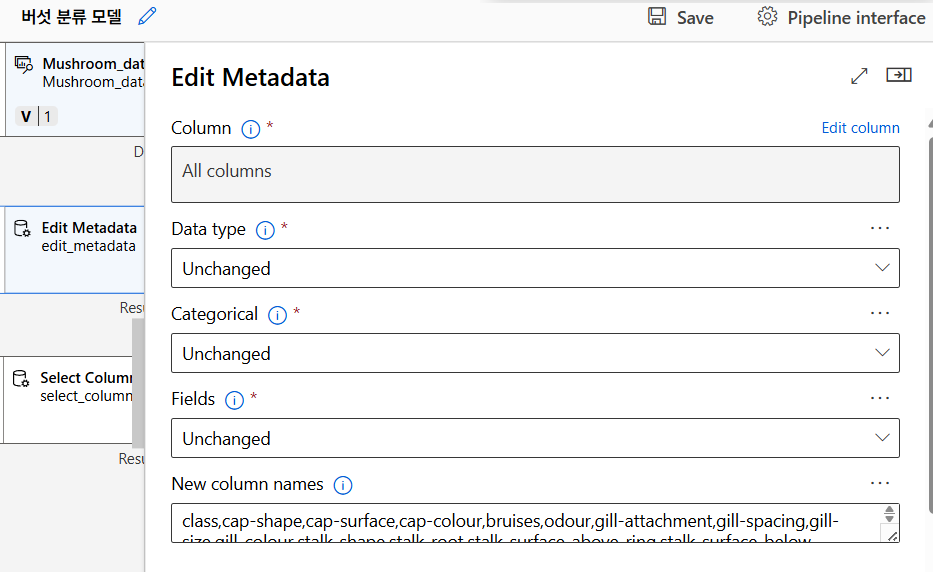Screen dimensions: 933x572
Task: Click the Save disk icon
Action: click(657, 17)
